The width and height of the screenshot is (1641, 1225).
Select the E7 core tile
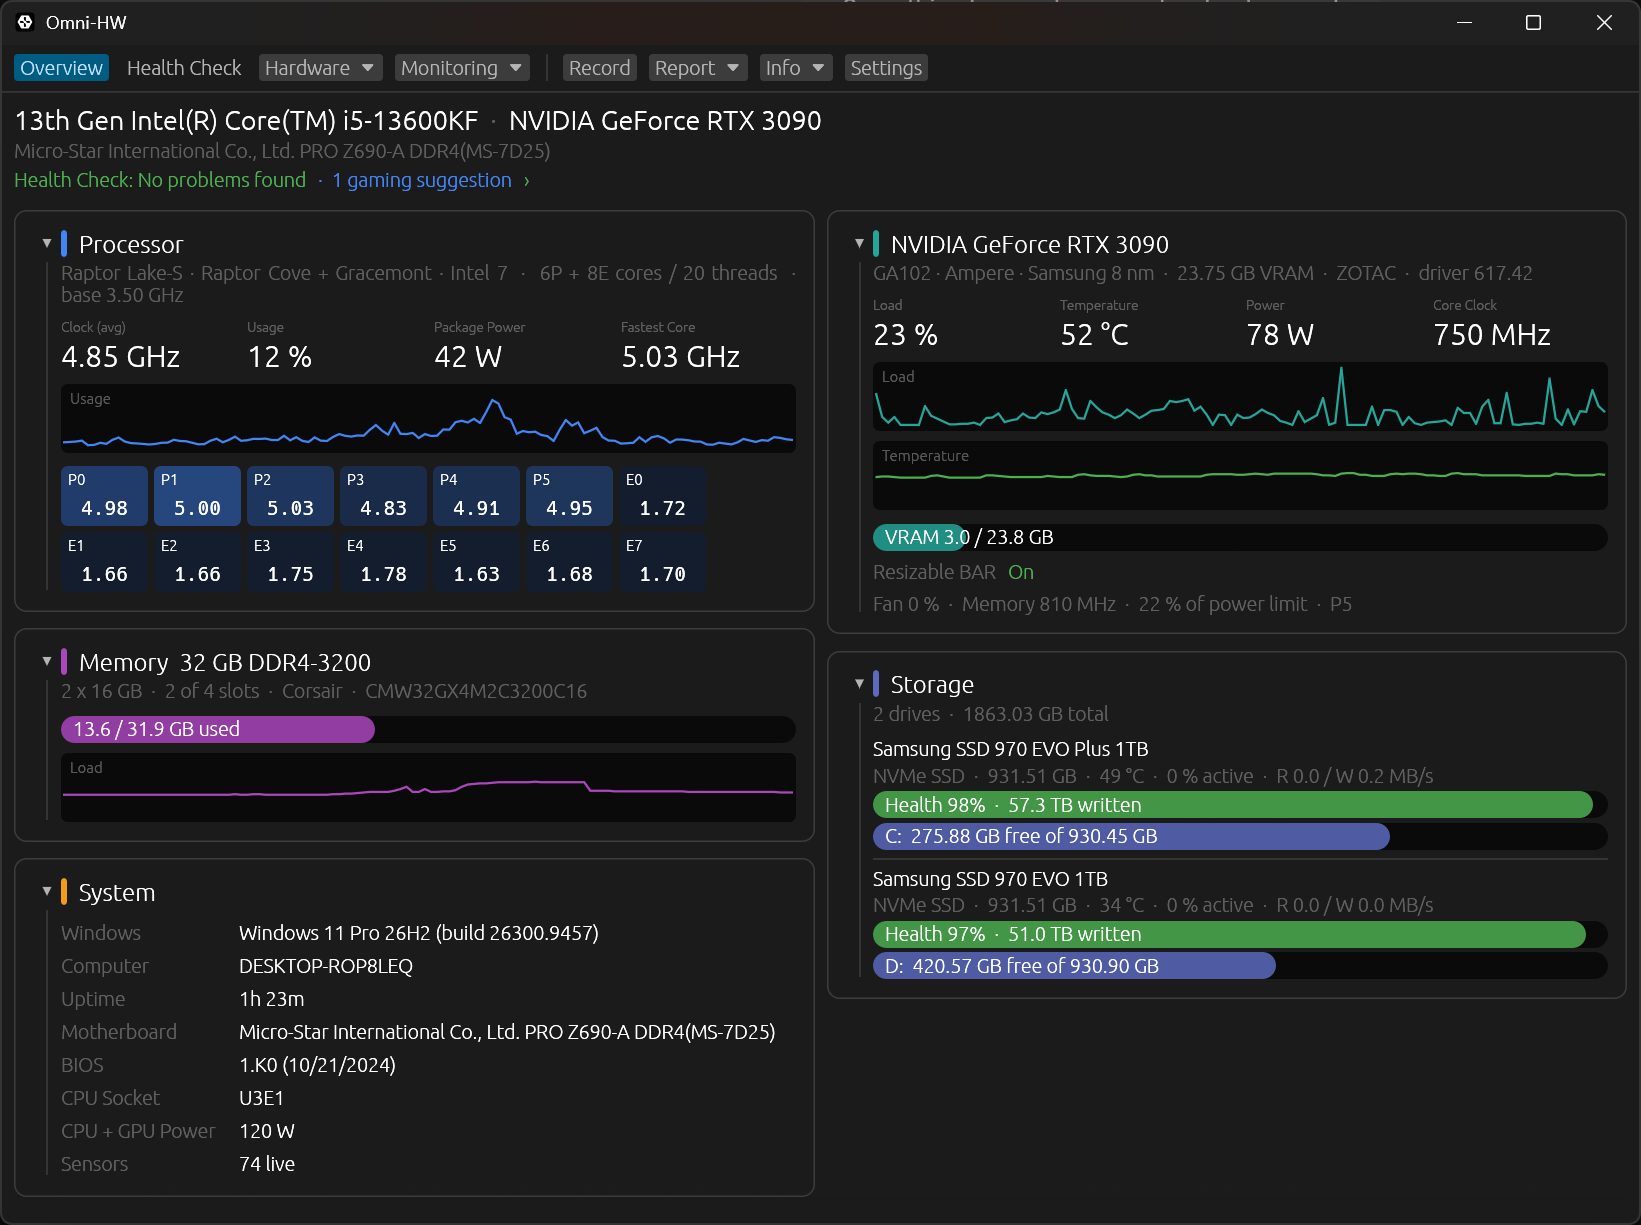[x=662, y=562]
